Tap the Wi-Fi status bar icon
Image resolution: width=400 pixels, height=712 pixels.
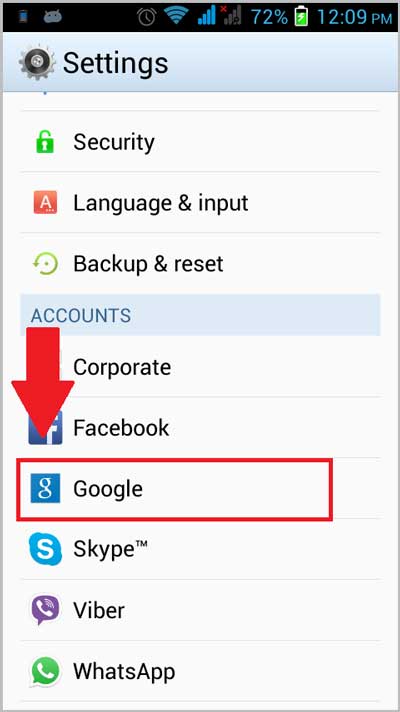click(177, 16)
